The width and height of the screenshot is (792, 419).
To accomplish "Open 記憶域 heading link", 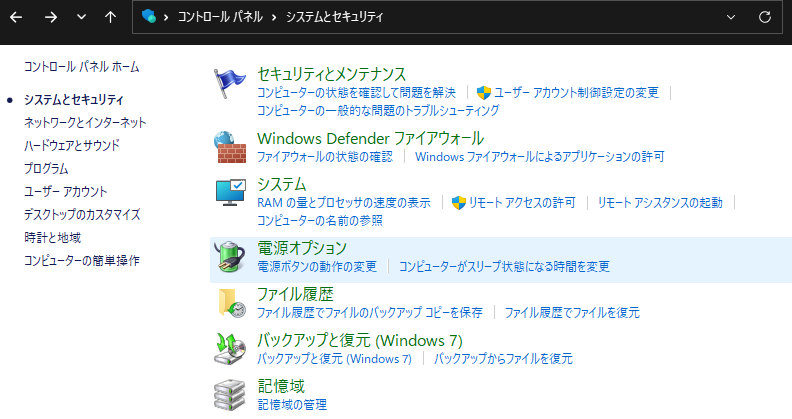I will (281, 386).
